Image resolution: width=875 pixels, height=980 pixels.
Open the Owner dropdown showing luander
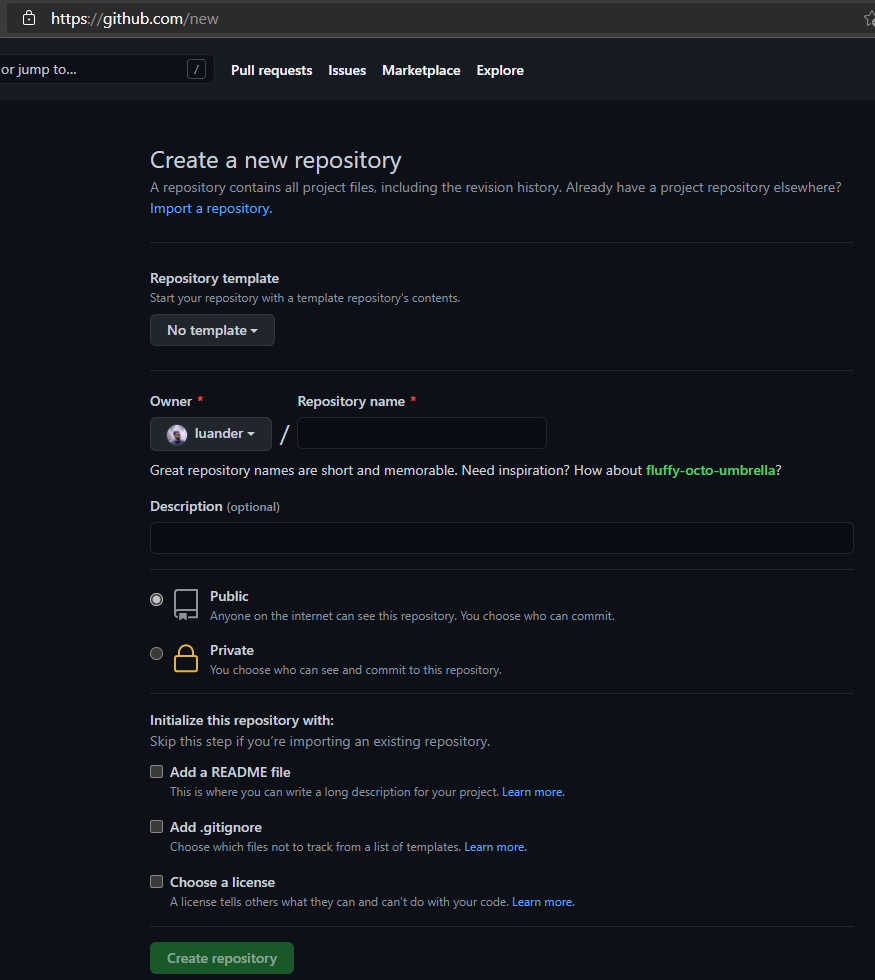point(210,433)
